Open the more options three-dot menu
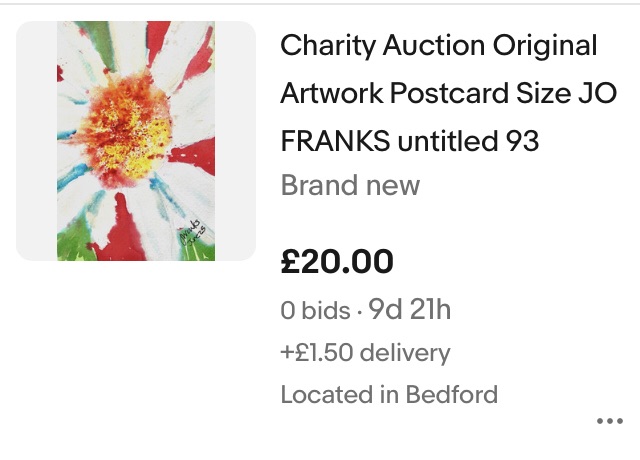The image size is (640, 460). (x=609, y=422)
